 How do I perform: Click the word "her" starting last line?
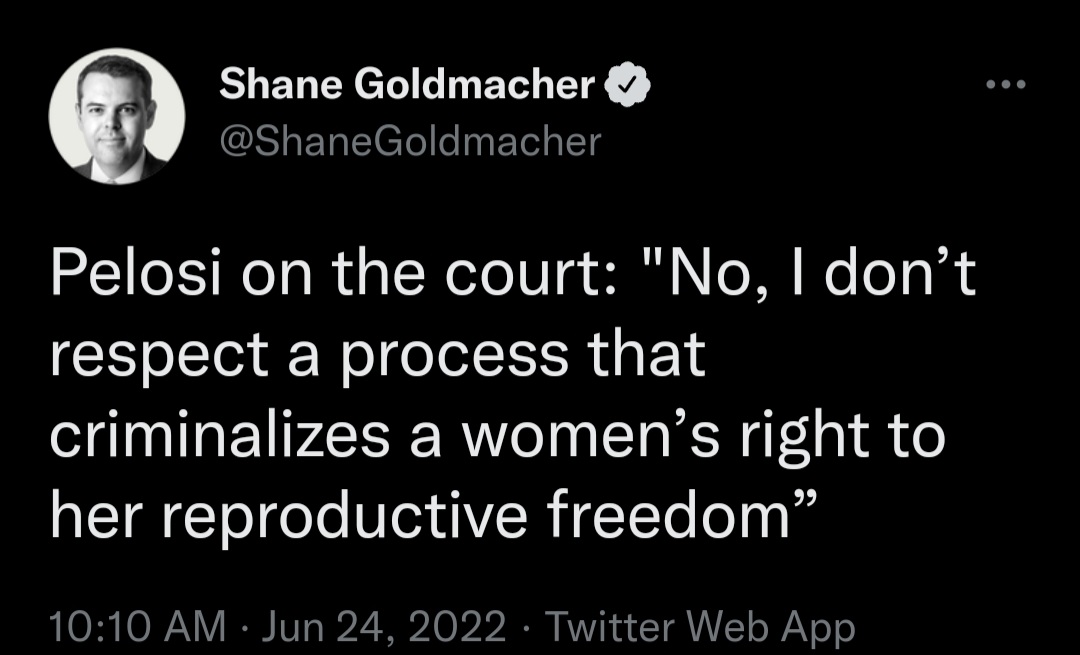click(96, 515)
